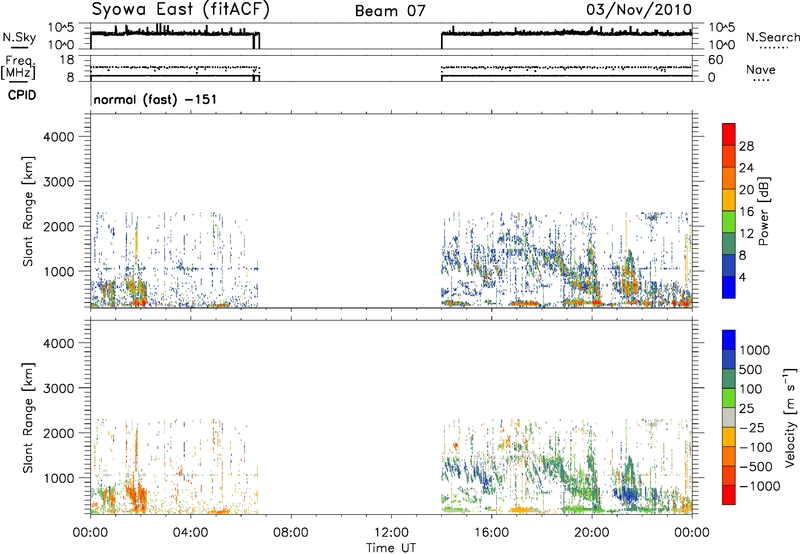Select the 'normal (fast) -151' CPID text
Image resolution: width=800 pixels, height=554 pixels.
[x=155, y=99]
